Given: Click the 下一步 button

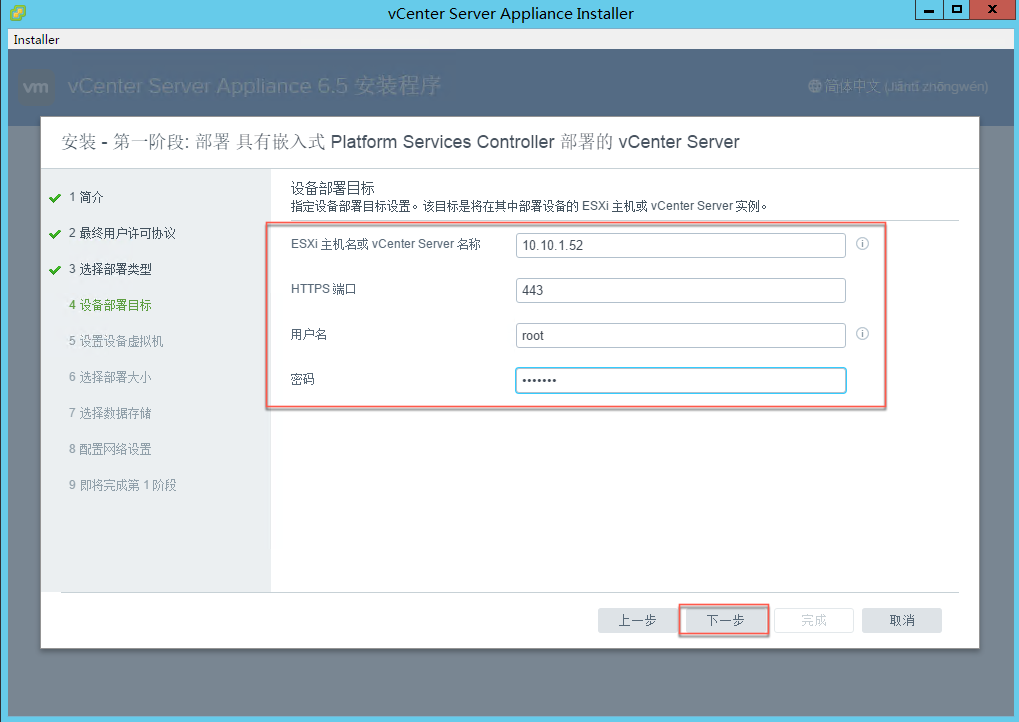Looking at the screenshot, I should [725, 620].
